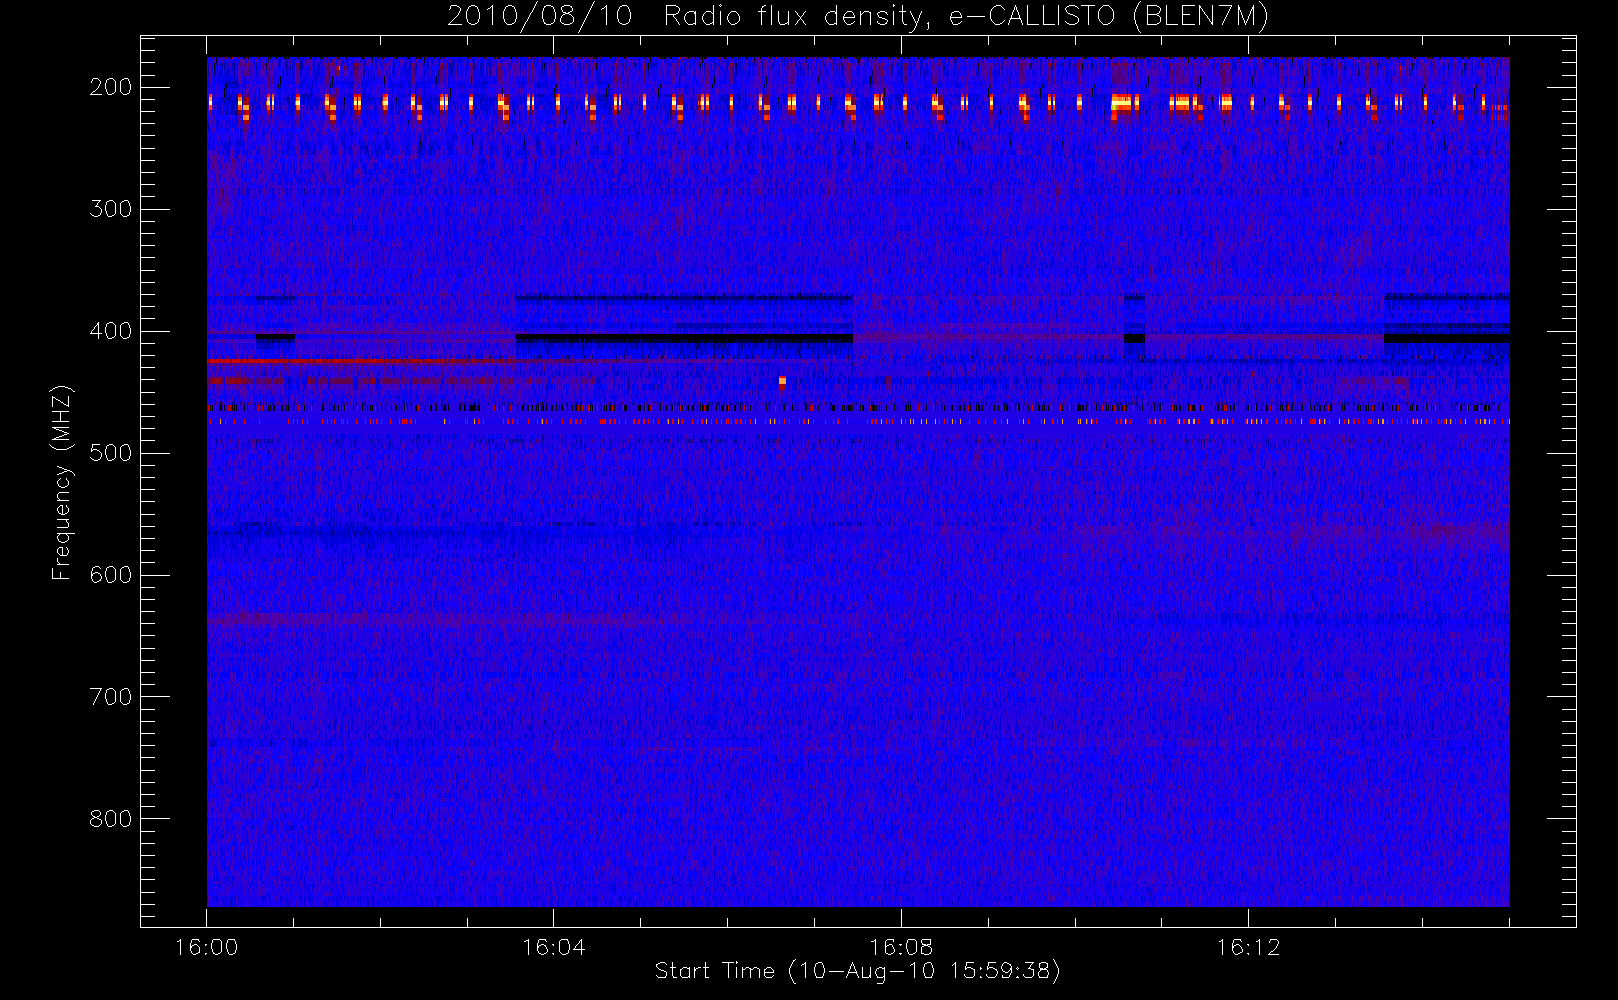Click the '16:08' time tick label
Screen dimensions: 1618x1000
coord(901,947)
